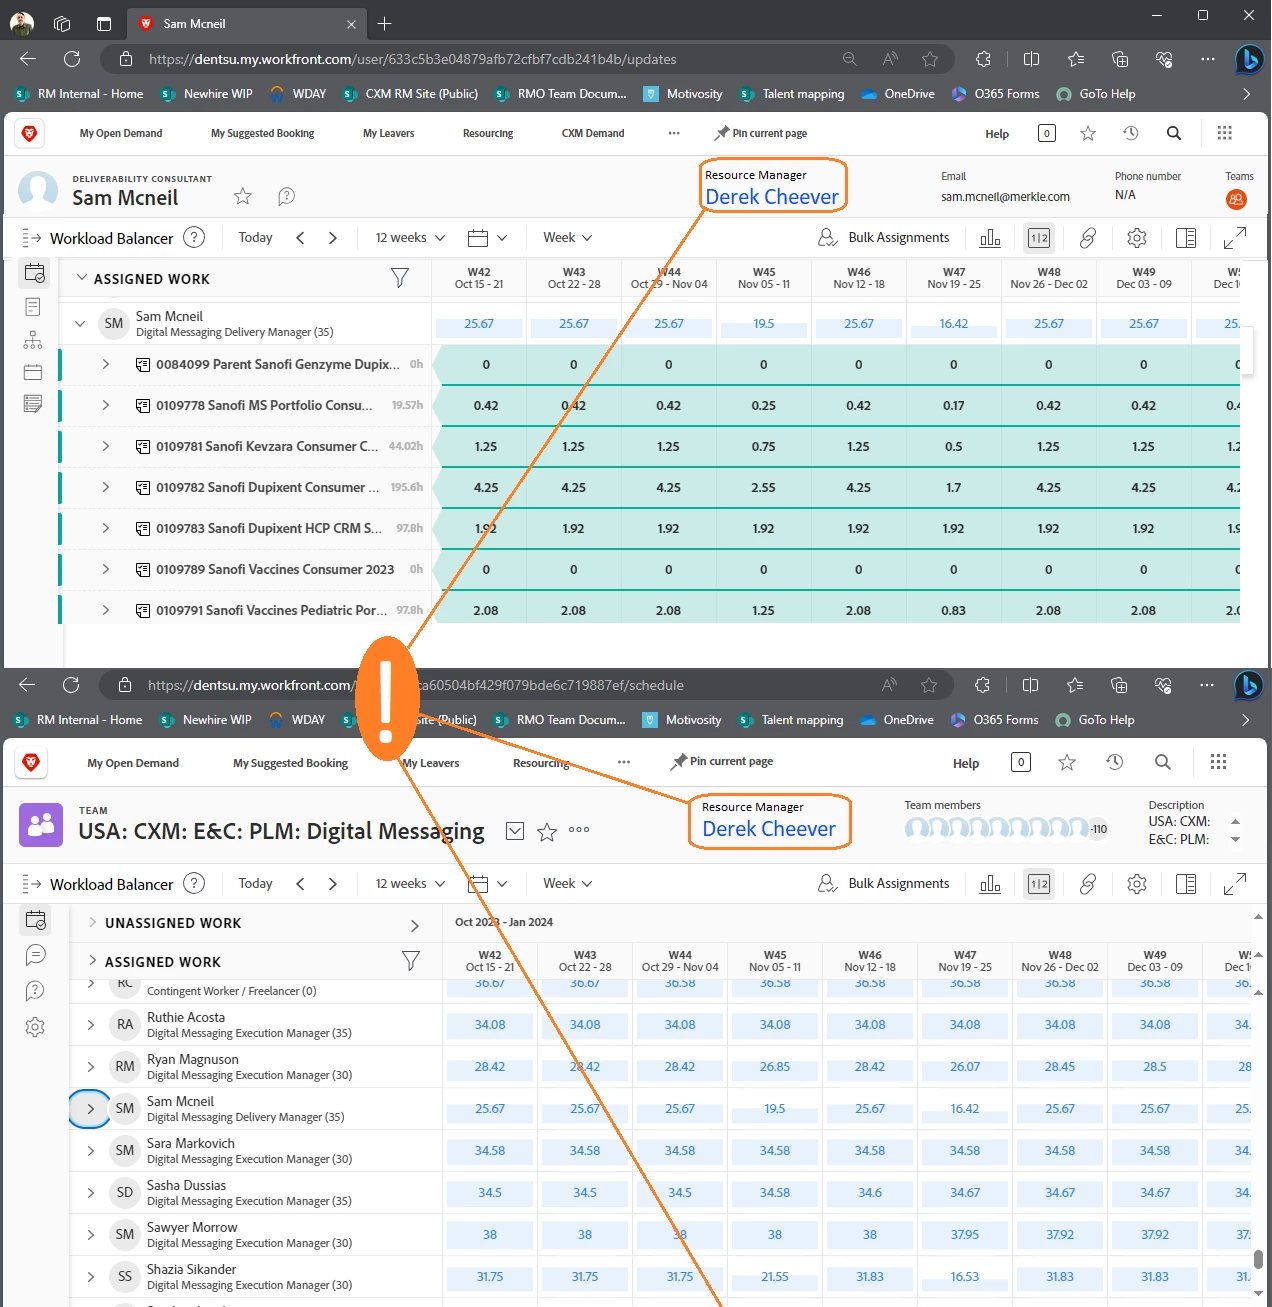This screenshot has width=1272, height=1307.
Task: Open Workload Balancer settings gear in top window
Action: 1137,238
